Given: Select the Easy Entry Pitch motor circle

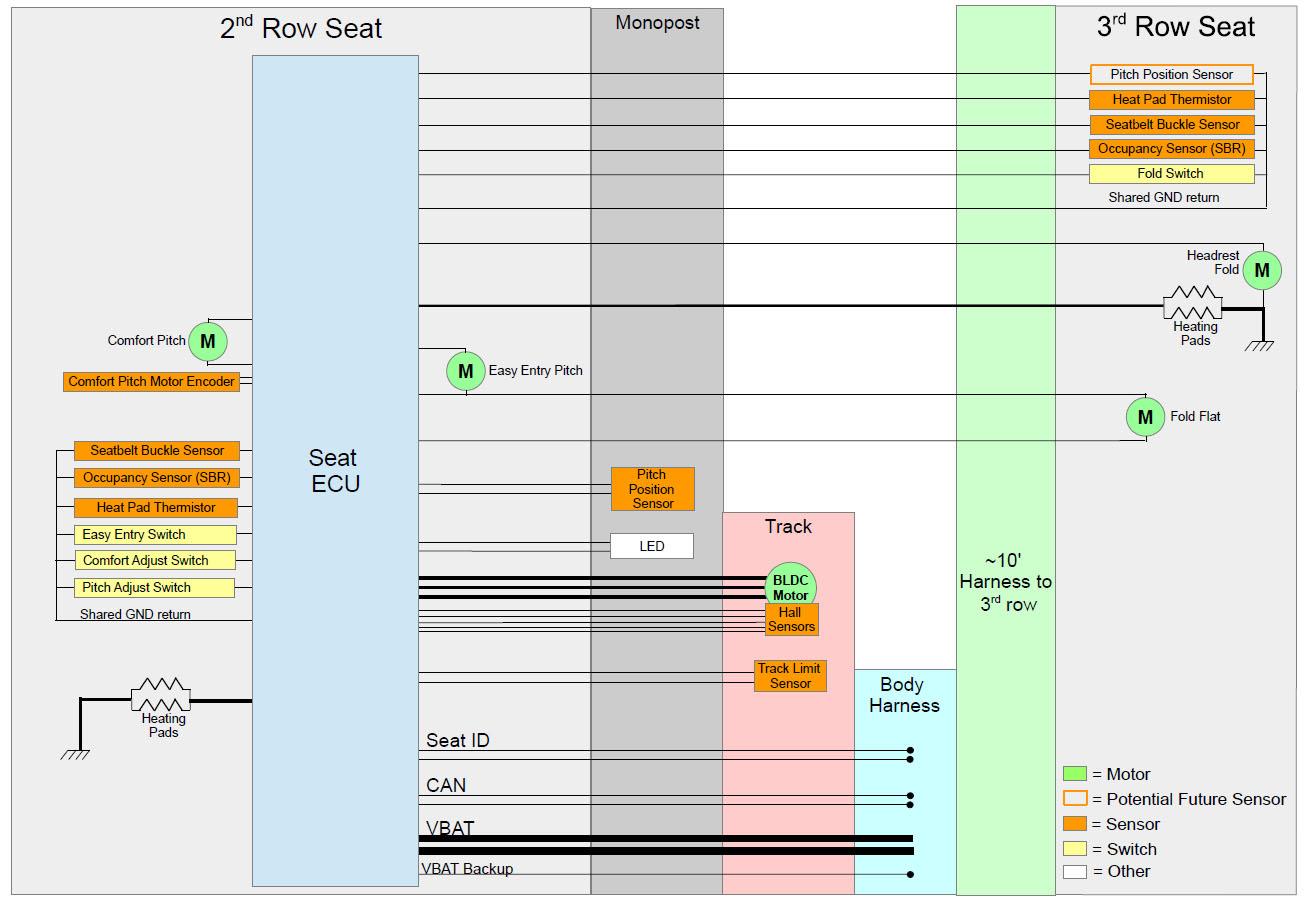Looking at the screenshot, I should (x=465, y=371).
